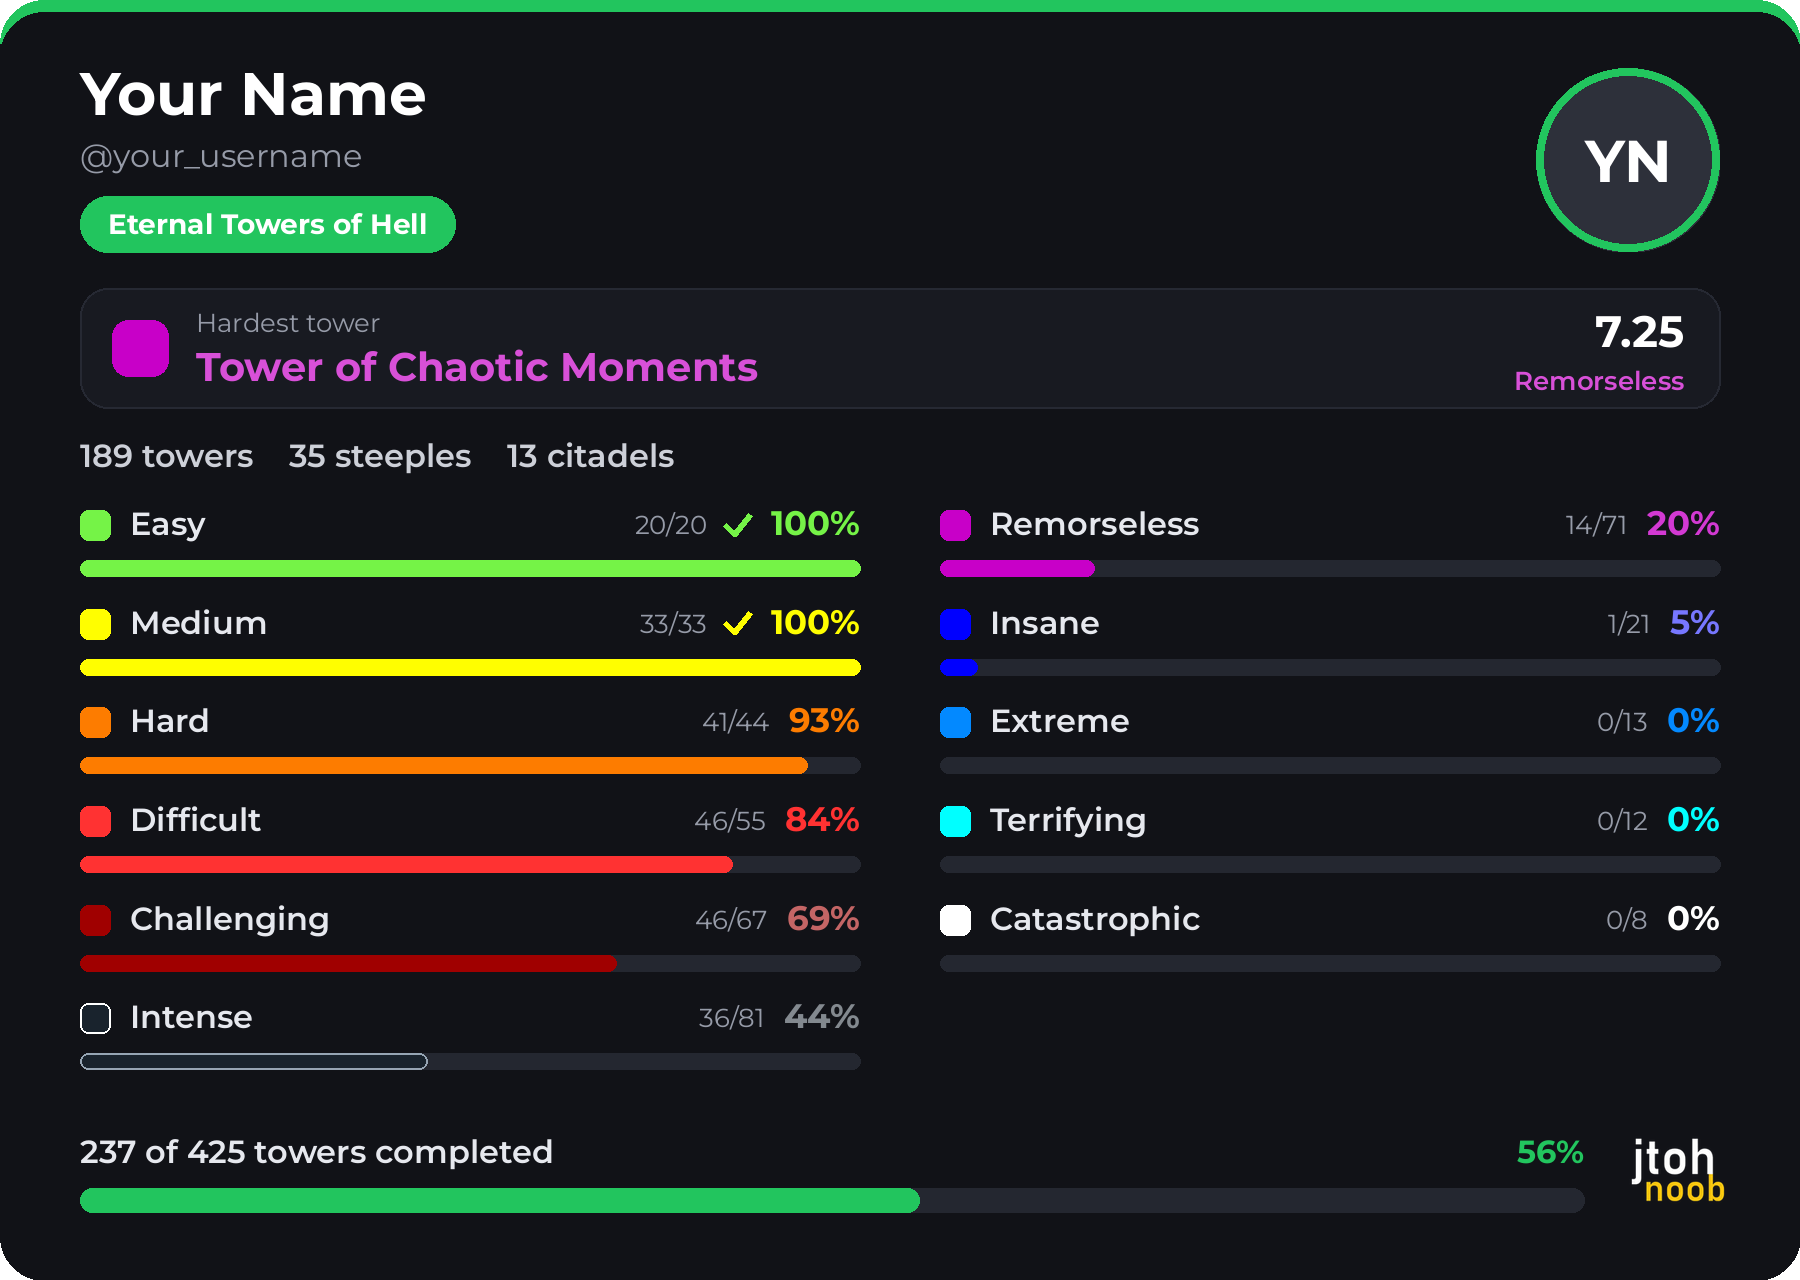Click the YN avatar circle
Viewport: 1800px width, 1280px height.
click(x=1627, y=160)
